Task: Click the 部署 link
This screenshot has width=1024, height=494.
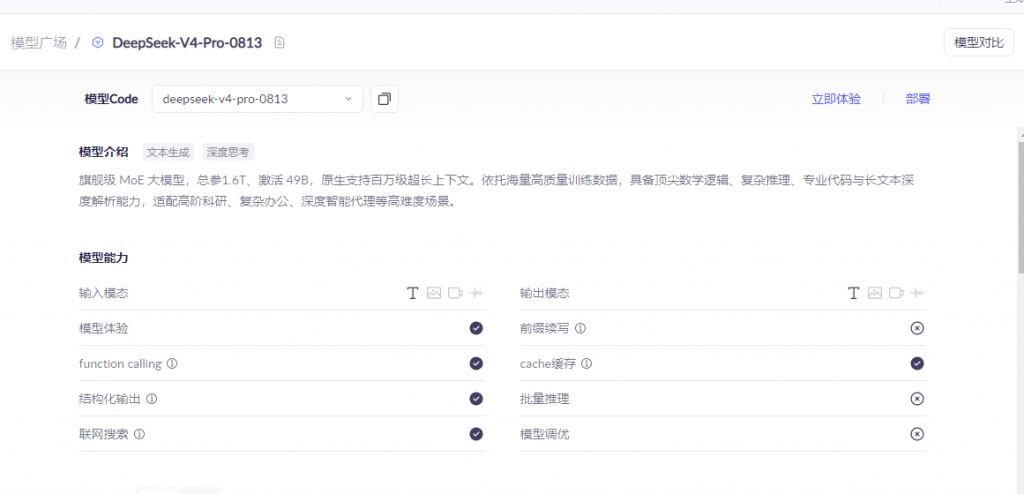Action: [918, 99]
